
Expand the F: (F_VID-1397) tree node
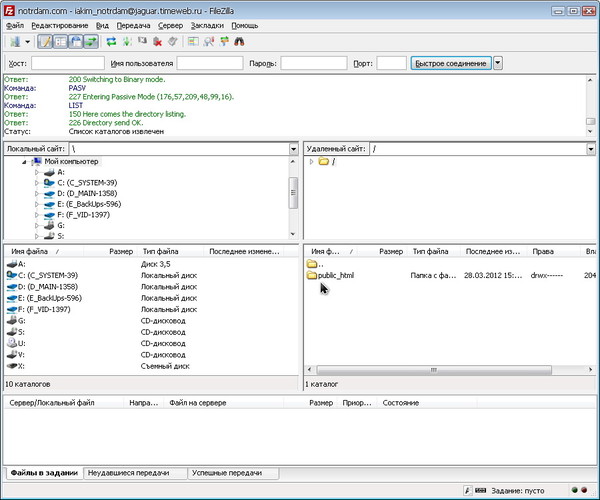[37, 215]
